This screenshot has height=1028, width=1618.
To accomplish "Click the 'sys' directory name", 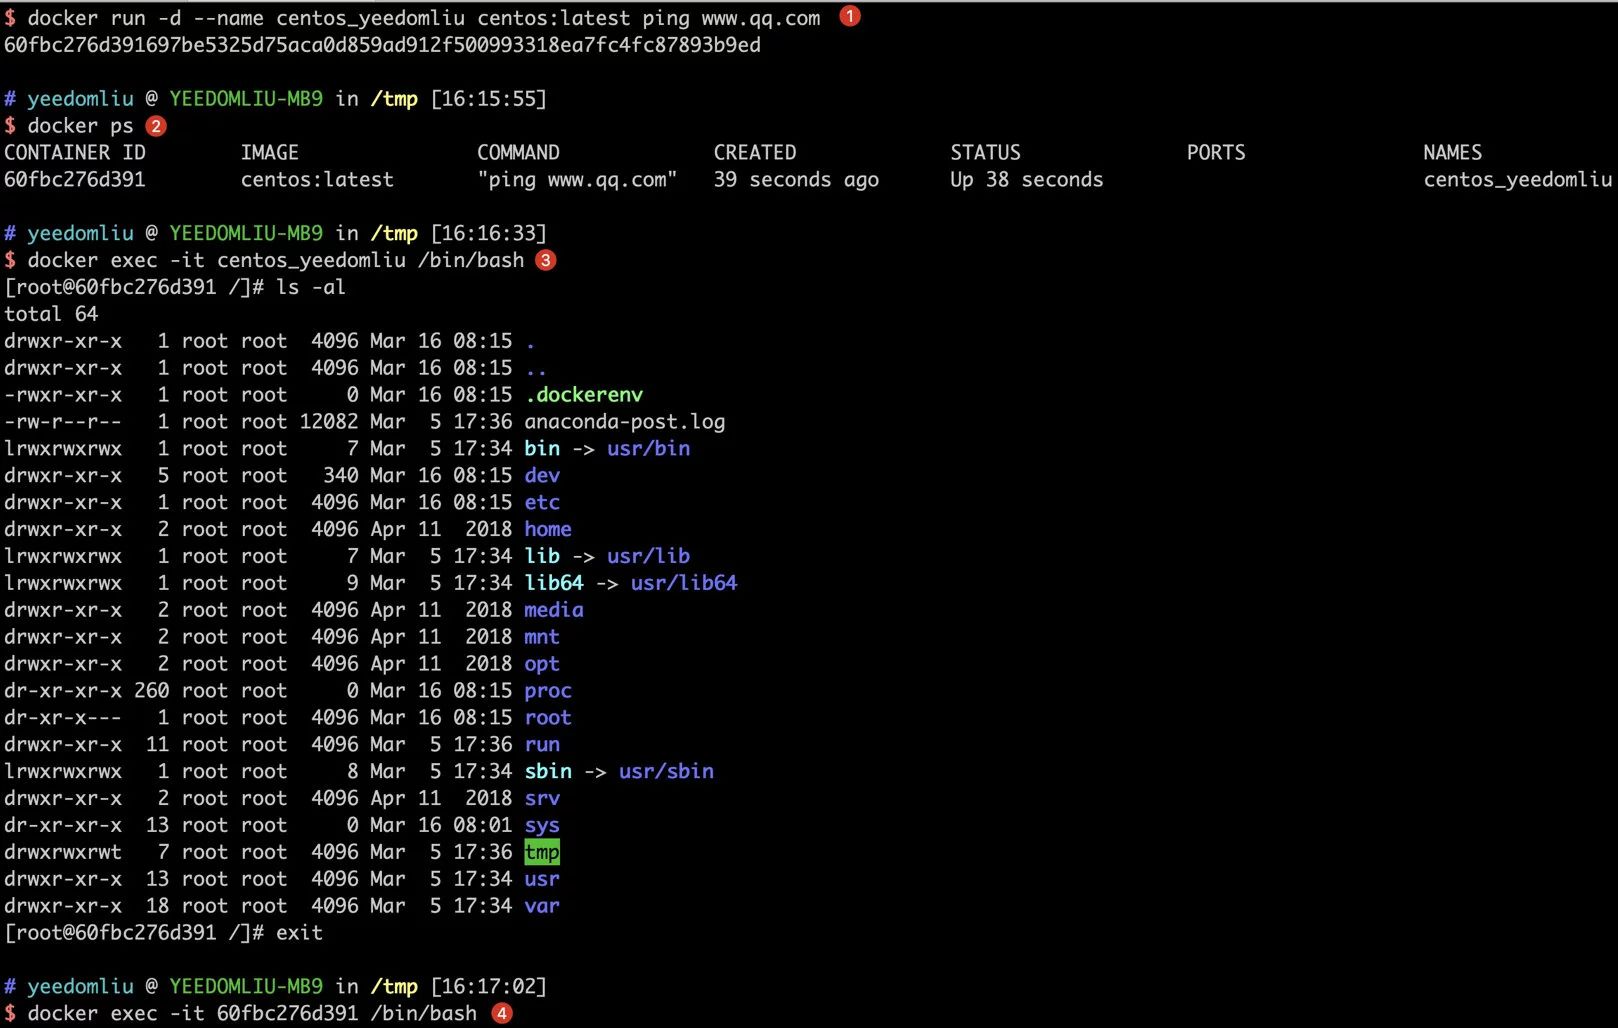I will point(542,826).
